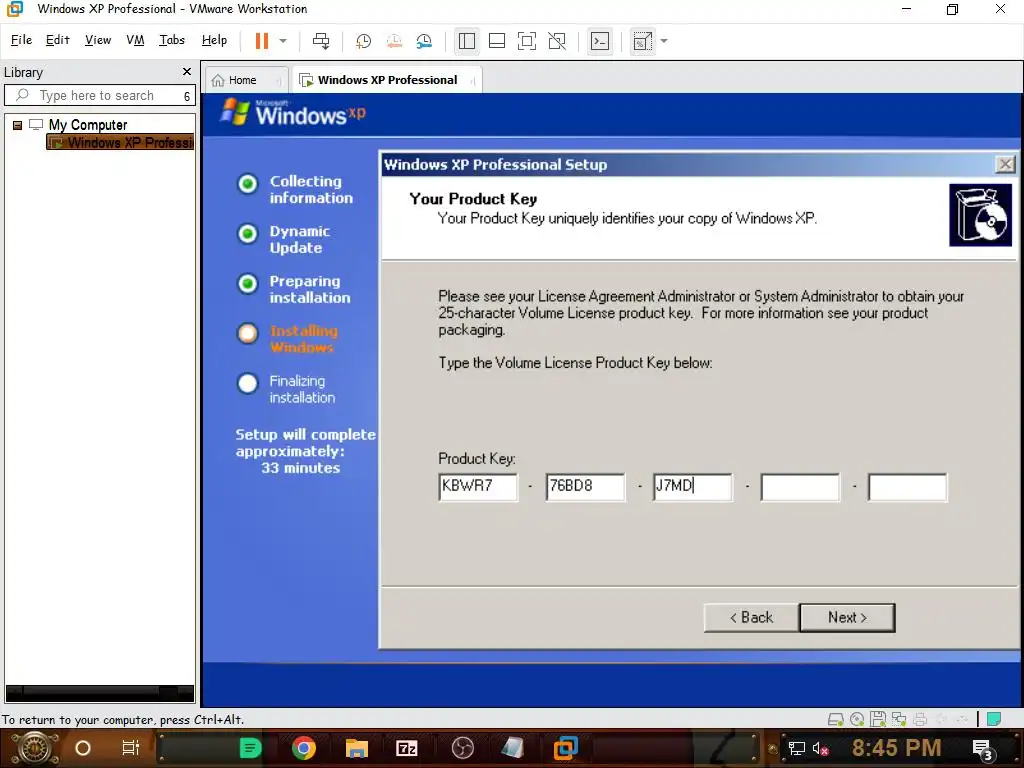Open the View menu

(98, 40)
